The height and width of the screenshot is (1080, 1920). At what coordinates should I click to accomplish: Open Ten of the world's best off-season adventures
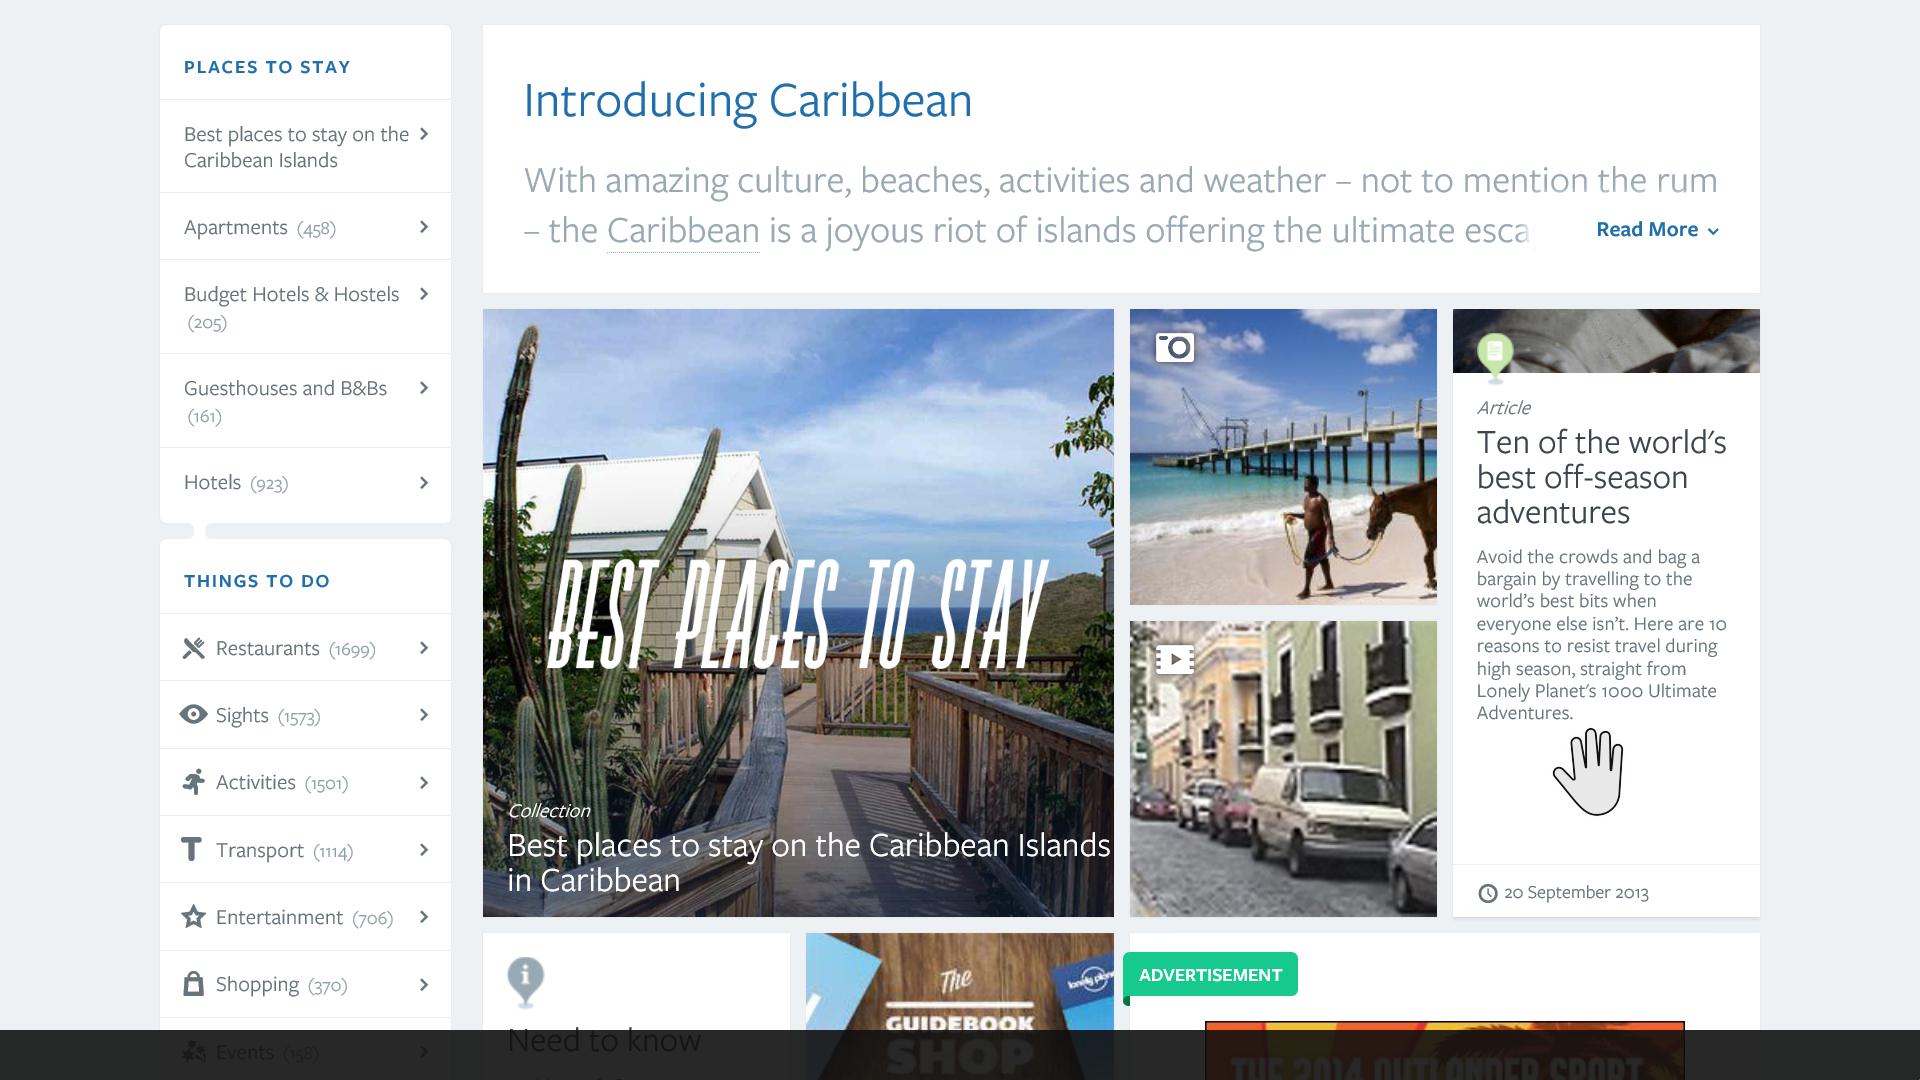1601,477
